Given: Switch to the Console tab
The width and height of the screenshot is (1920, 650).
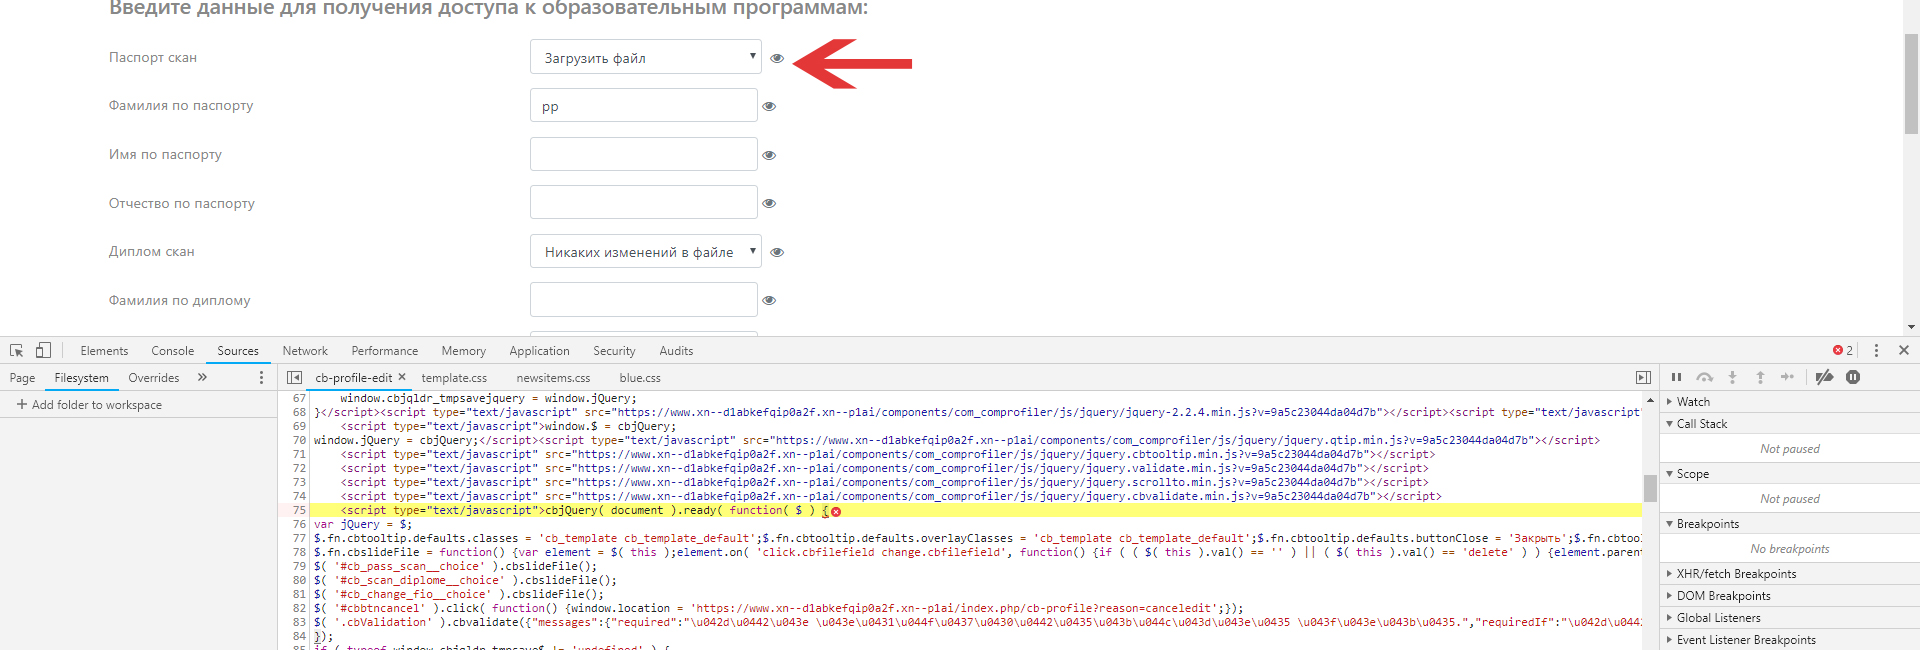Looking at the screenshot, I should coord(173,351).
